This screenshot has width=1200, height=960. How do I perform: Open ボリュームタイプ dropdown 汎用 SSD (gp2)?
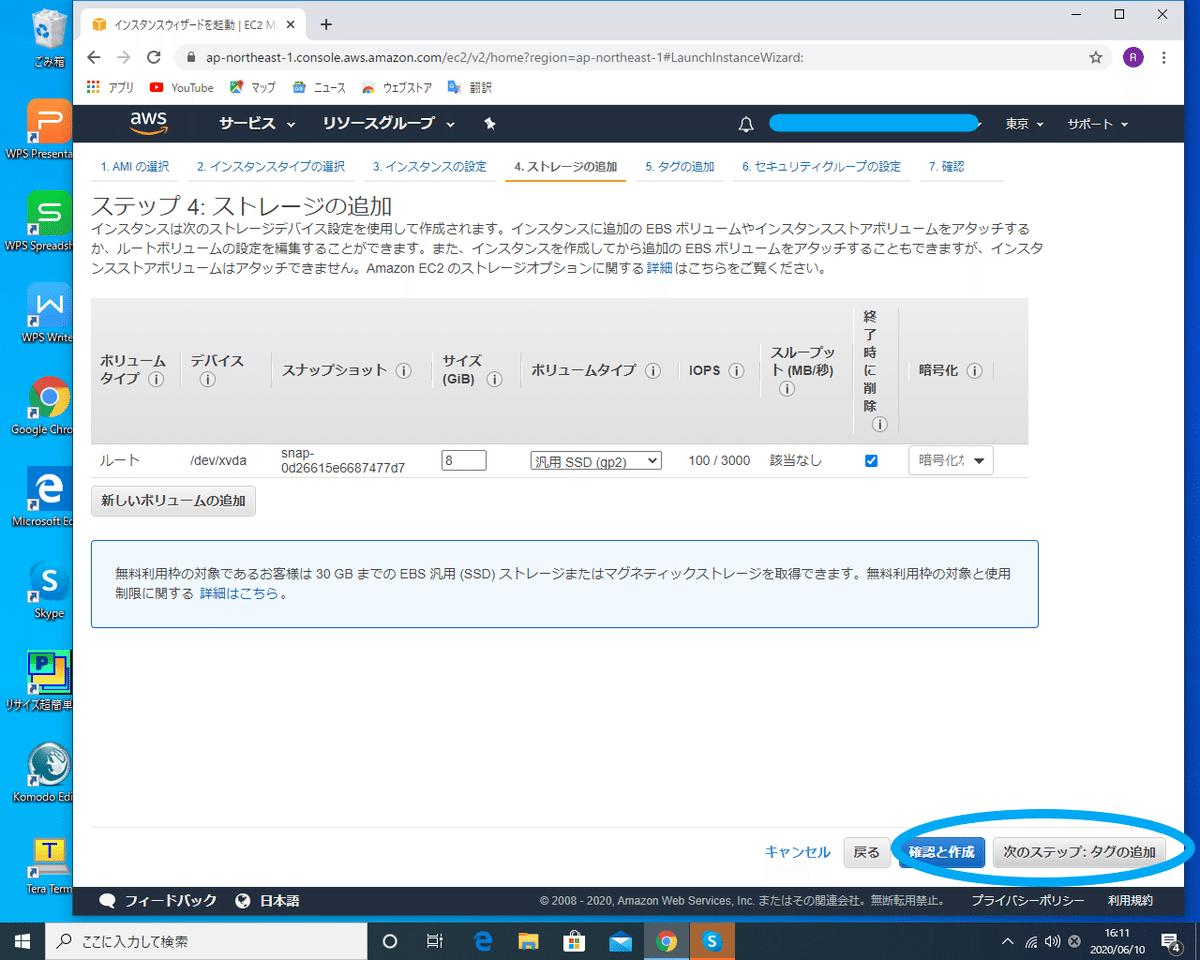pos(596,461)
